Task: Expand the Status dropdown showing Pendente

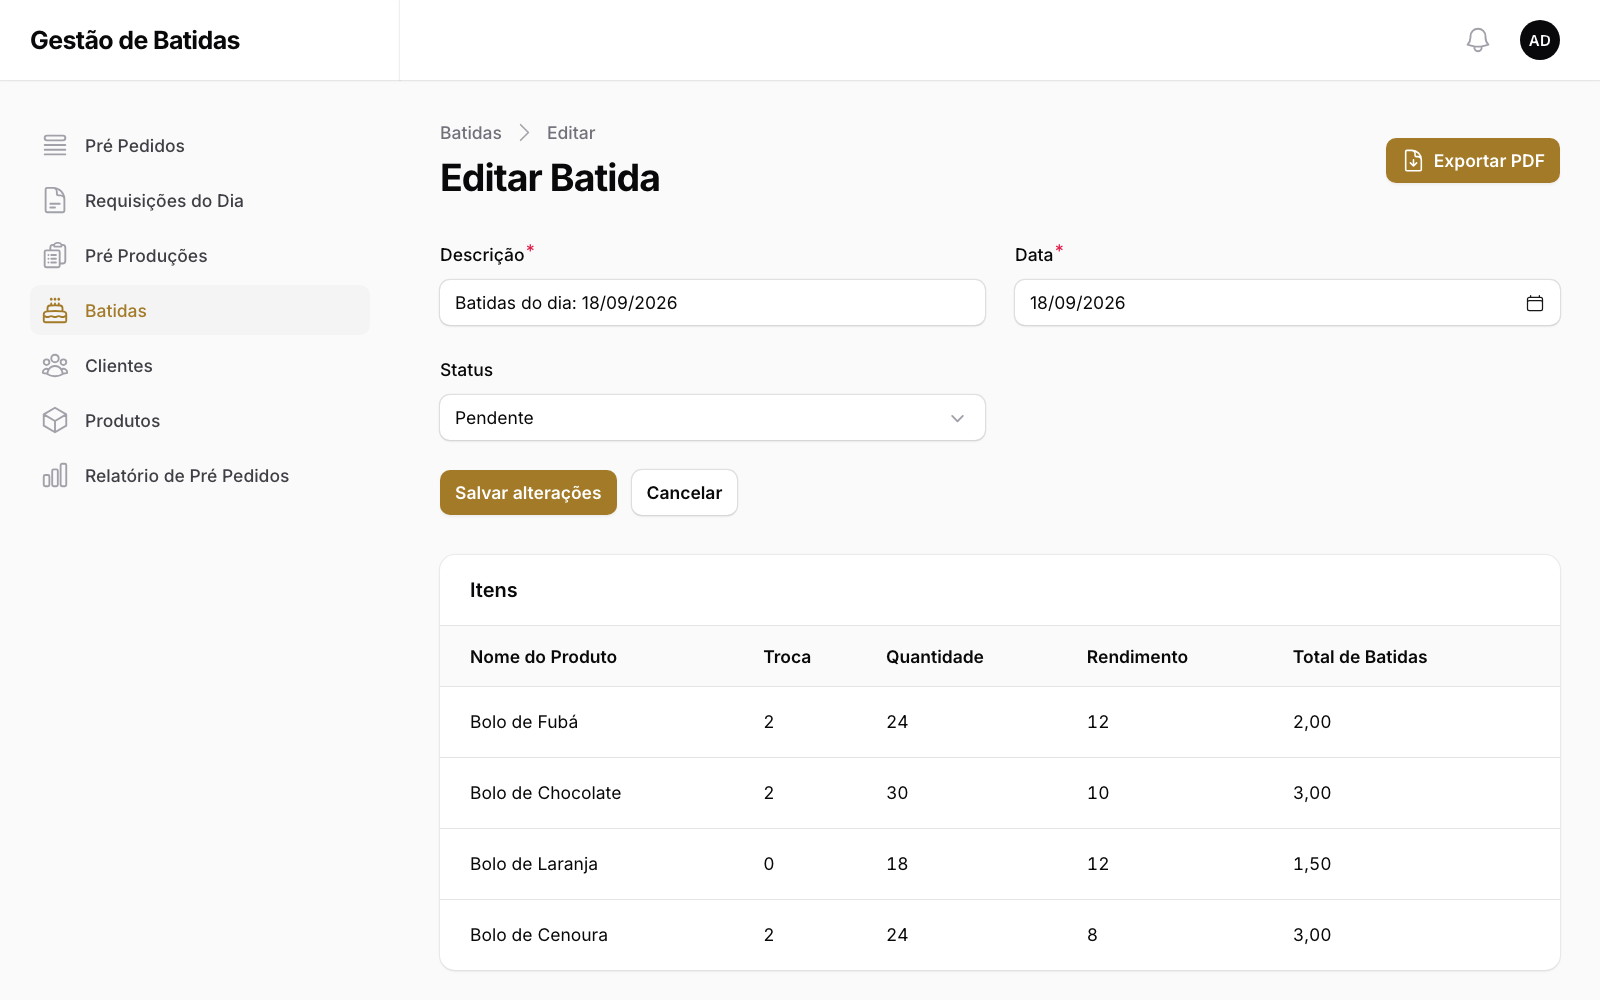Action: (x=712, y=418)
